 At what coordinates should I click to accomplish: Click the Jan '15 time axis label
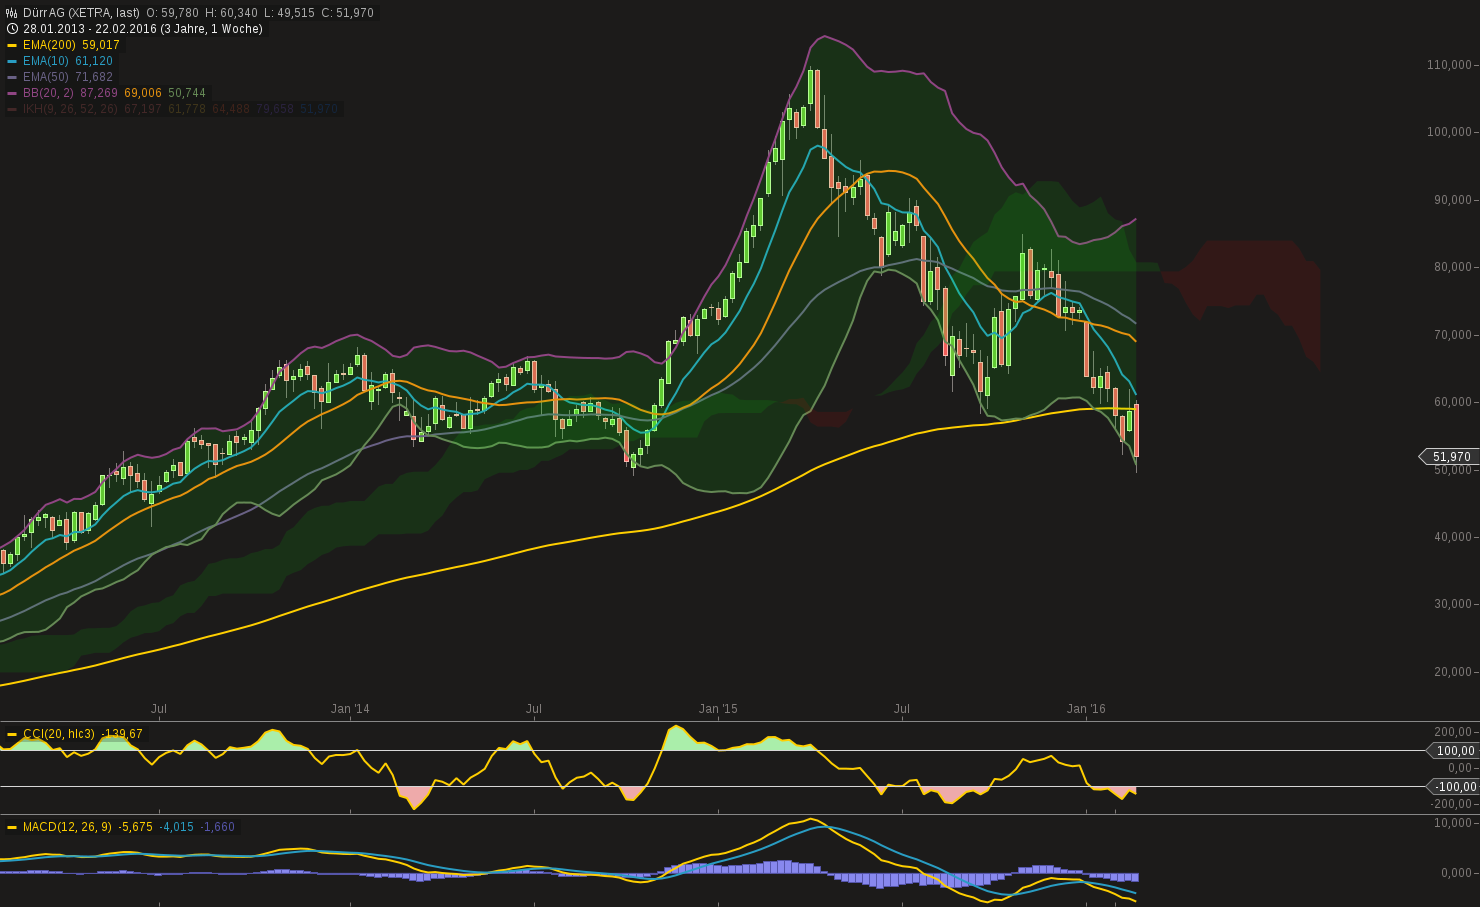(718, 709)
